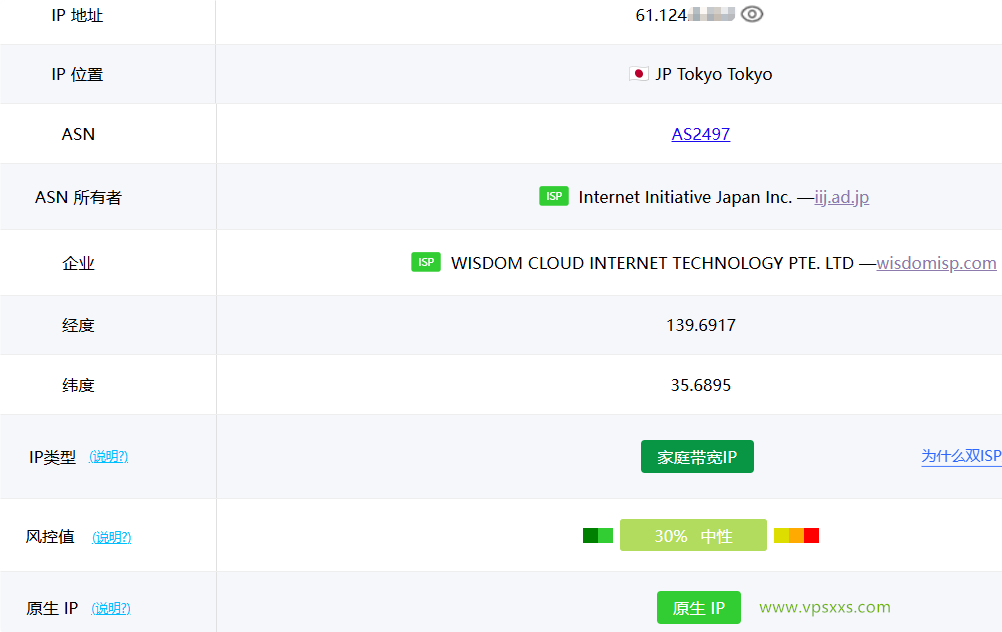Select the JP Tokyo Tokyo location text
This screenshot has height=632, width=1002.
click(x=714, y=74)
